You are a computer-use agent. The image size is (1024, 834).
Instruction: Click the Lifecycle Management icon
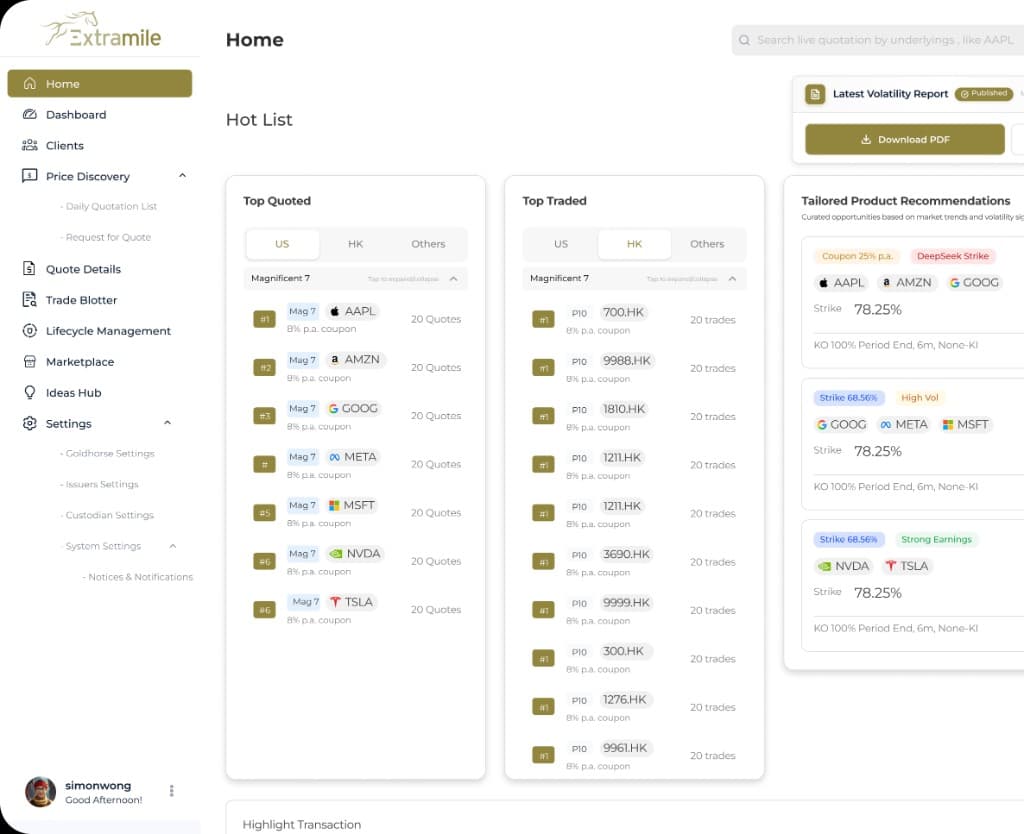29,330
